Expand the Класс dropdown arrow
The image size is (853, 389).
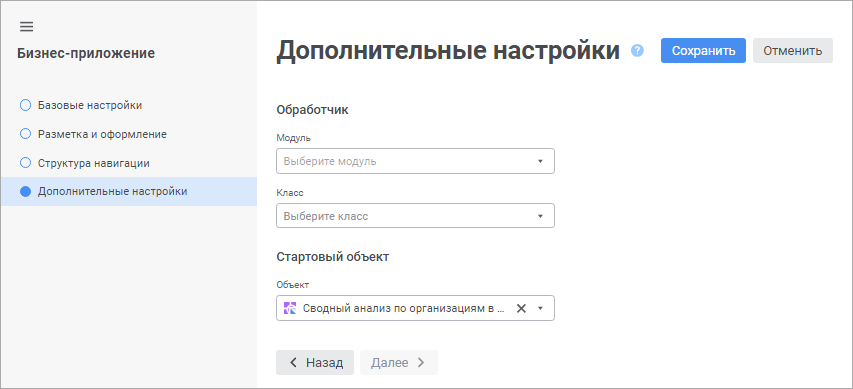pos(540,216)
